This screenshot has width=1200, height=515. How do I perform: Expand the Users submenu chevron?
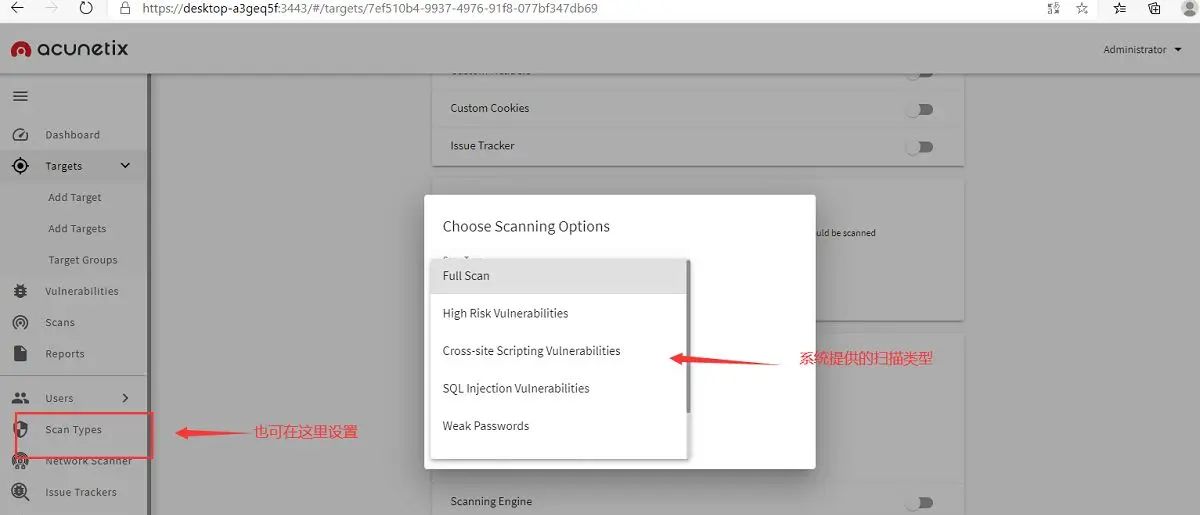click(125, 398)
